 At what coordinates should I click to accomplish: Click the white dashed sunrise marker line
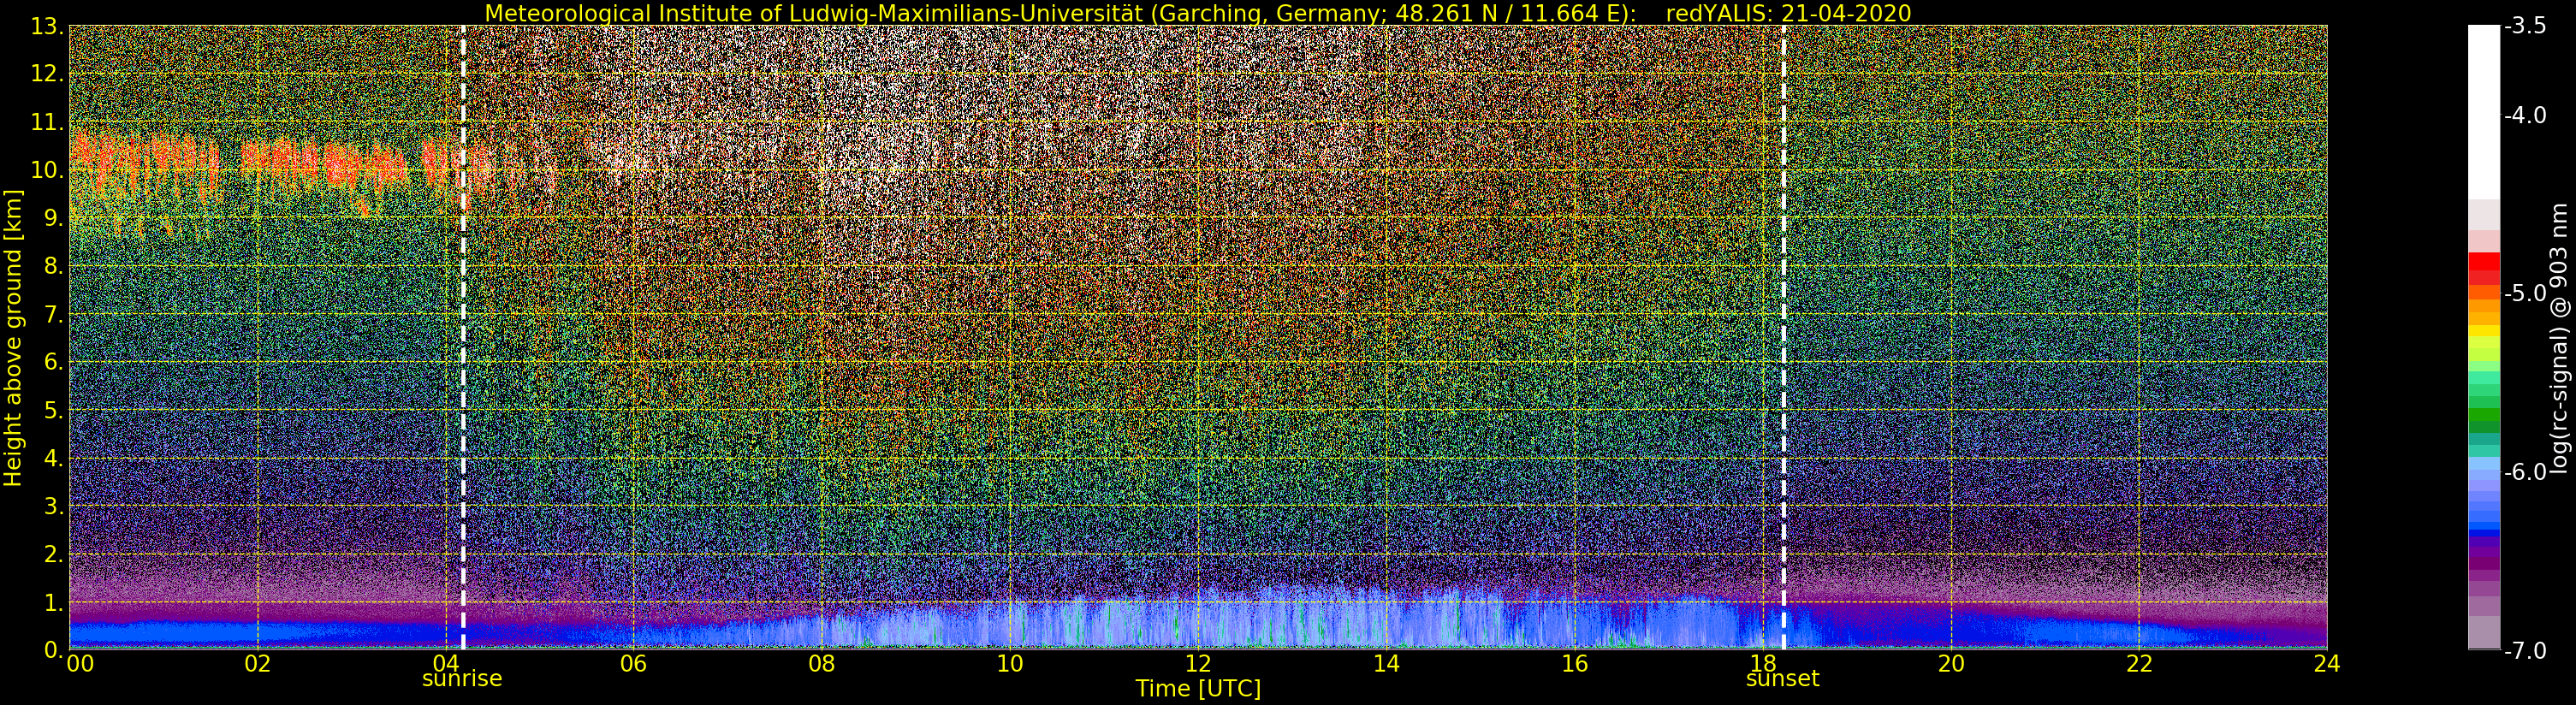point(463,337)
